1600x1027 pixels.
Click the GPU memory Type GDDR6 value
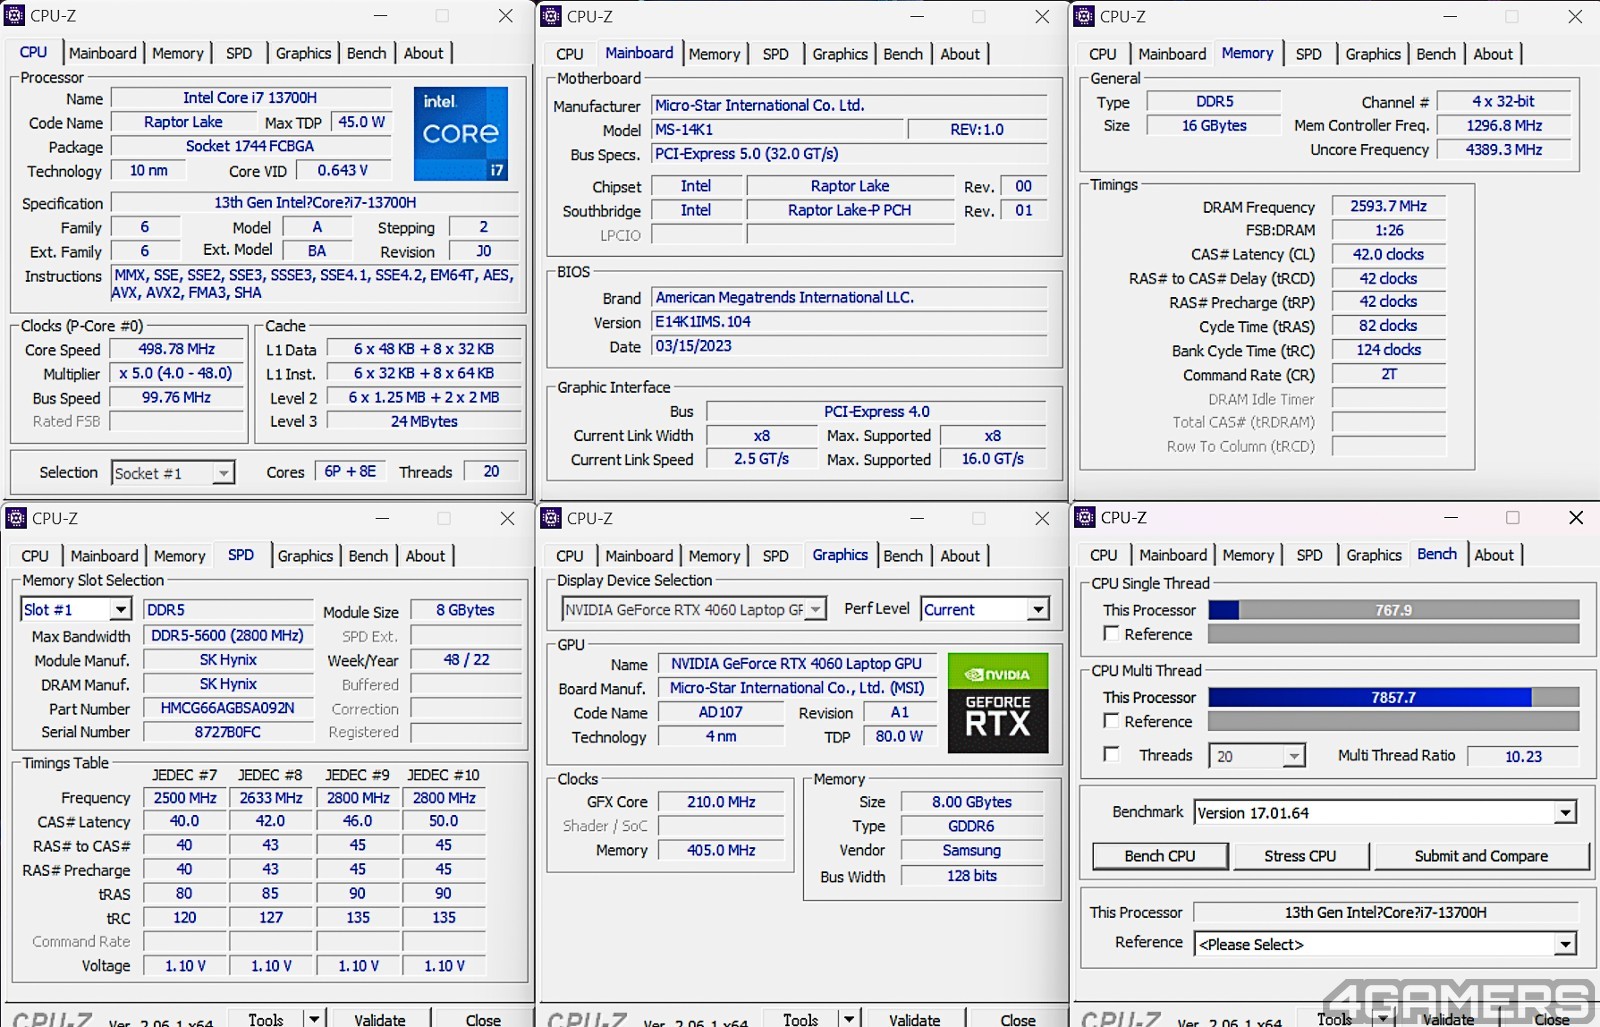click(x=971, y=826)
